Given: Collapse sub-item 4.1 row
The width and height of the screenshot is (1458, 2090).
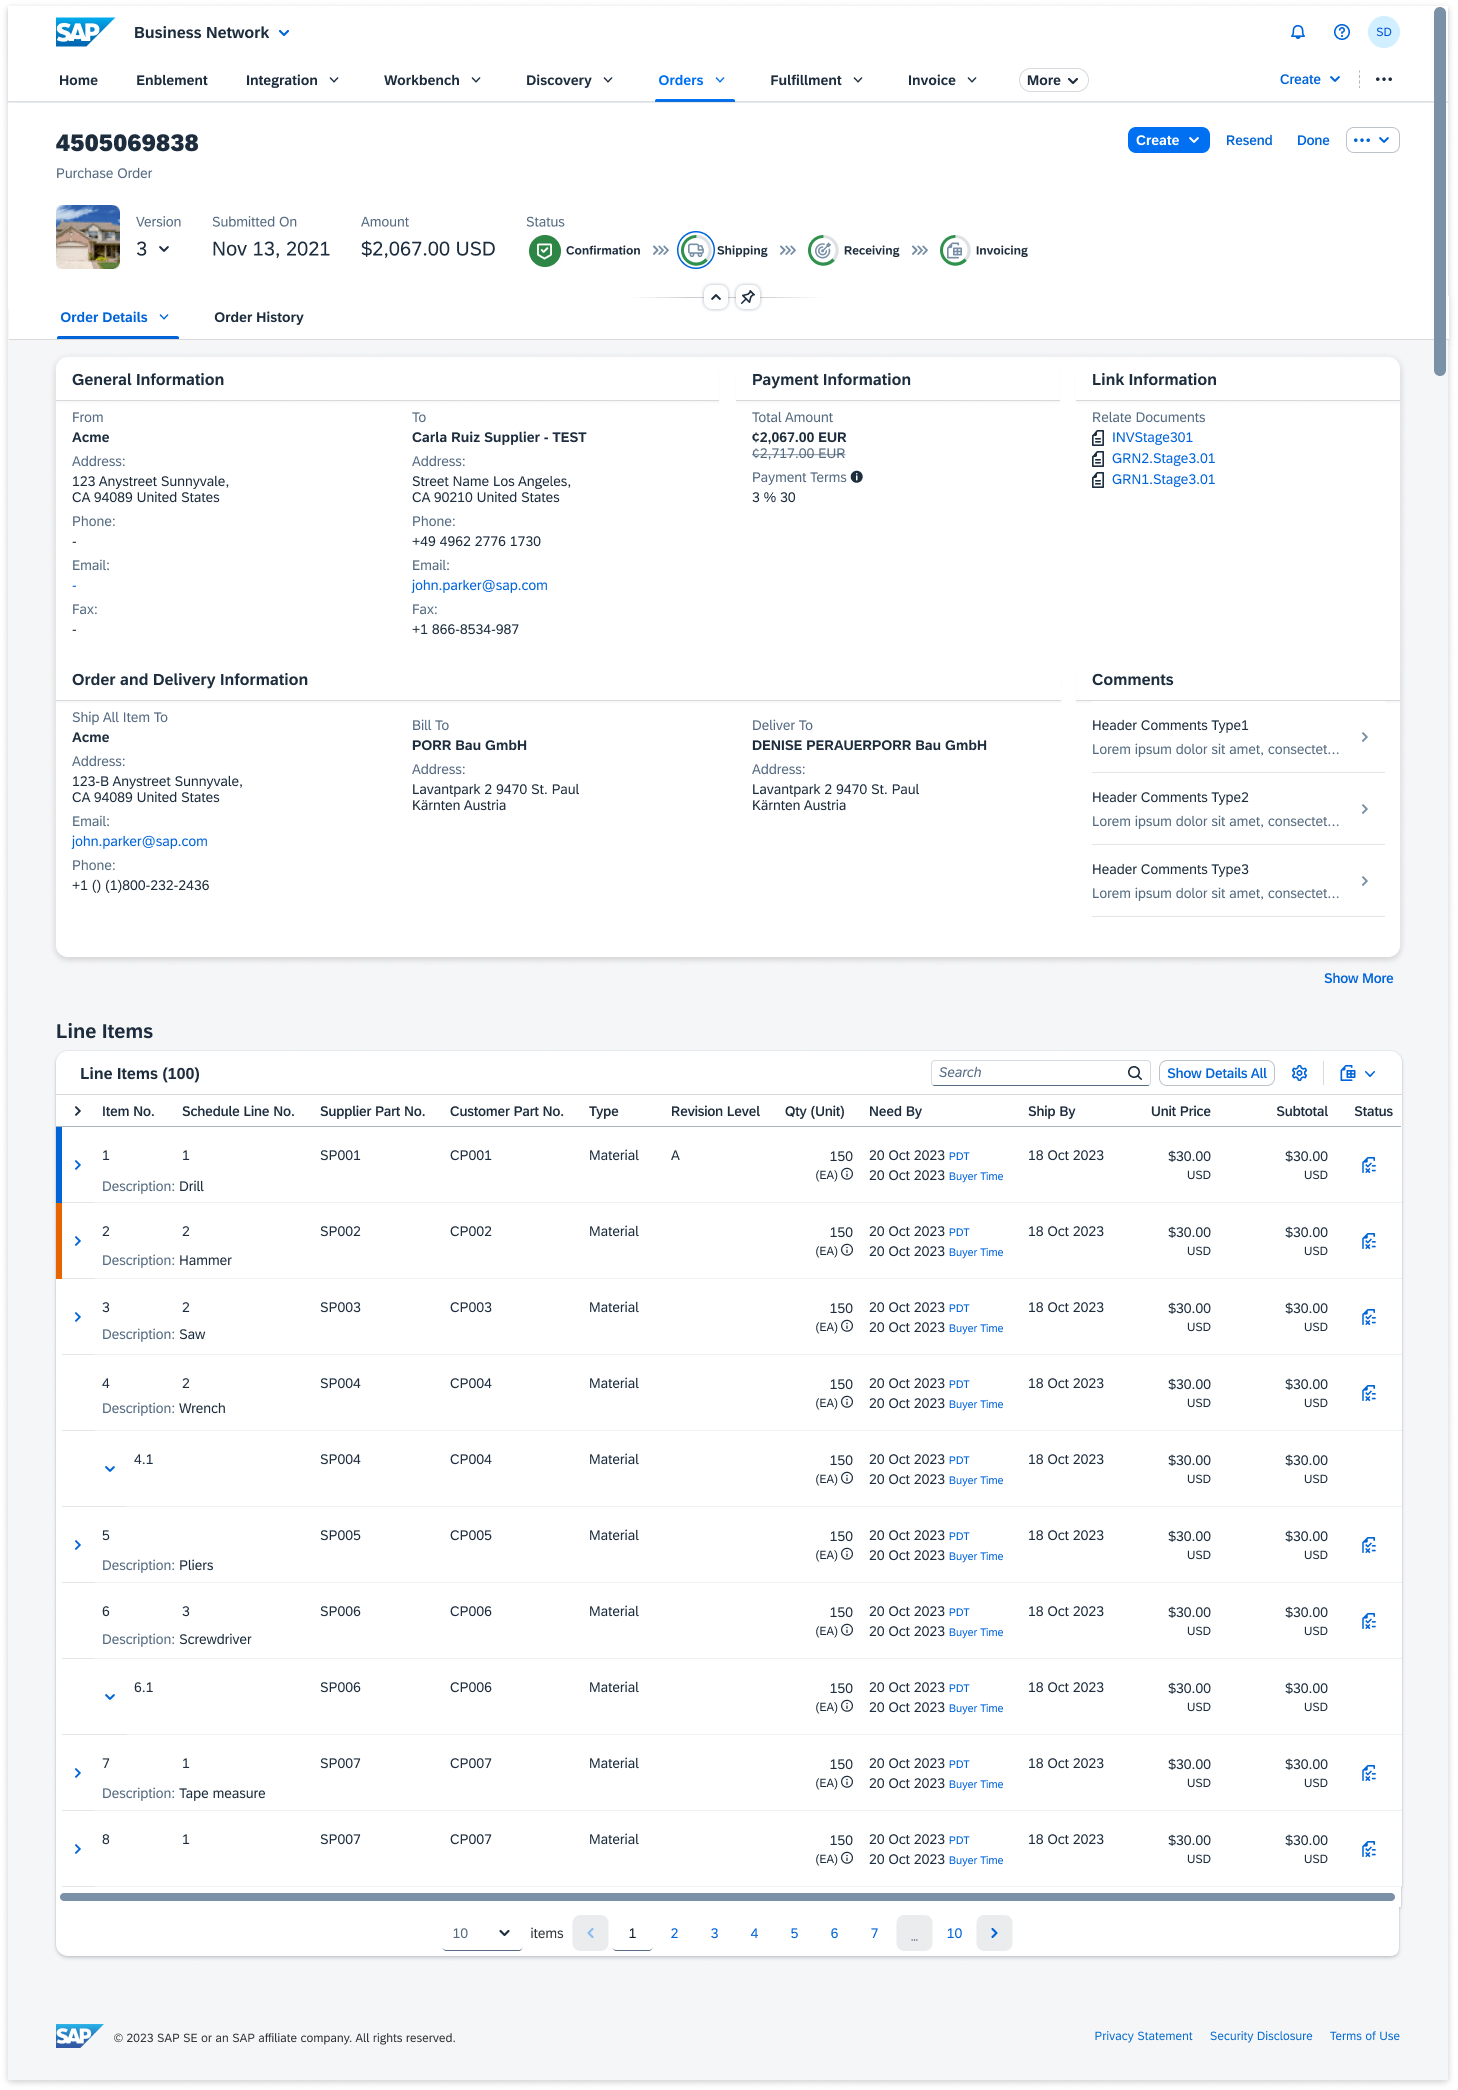Looking at the screenshot, I should point(110,1469).
